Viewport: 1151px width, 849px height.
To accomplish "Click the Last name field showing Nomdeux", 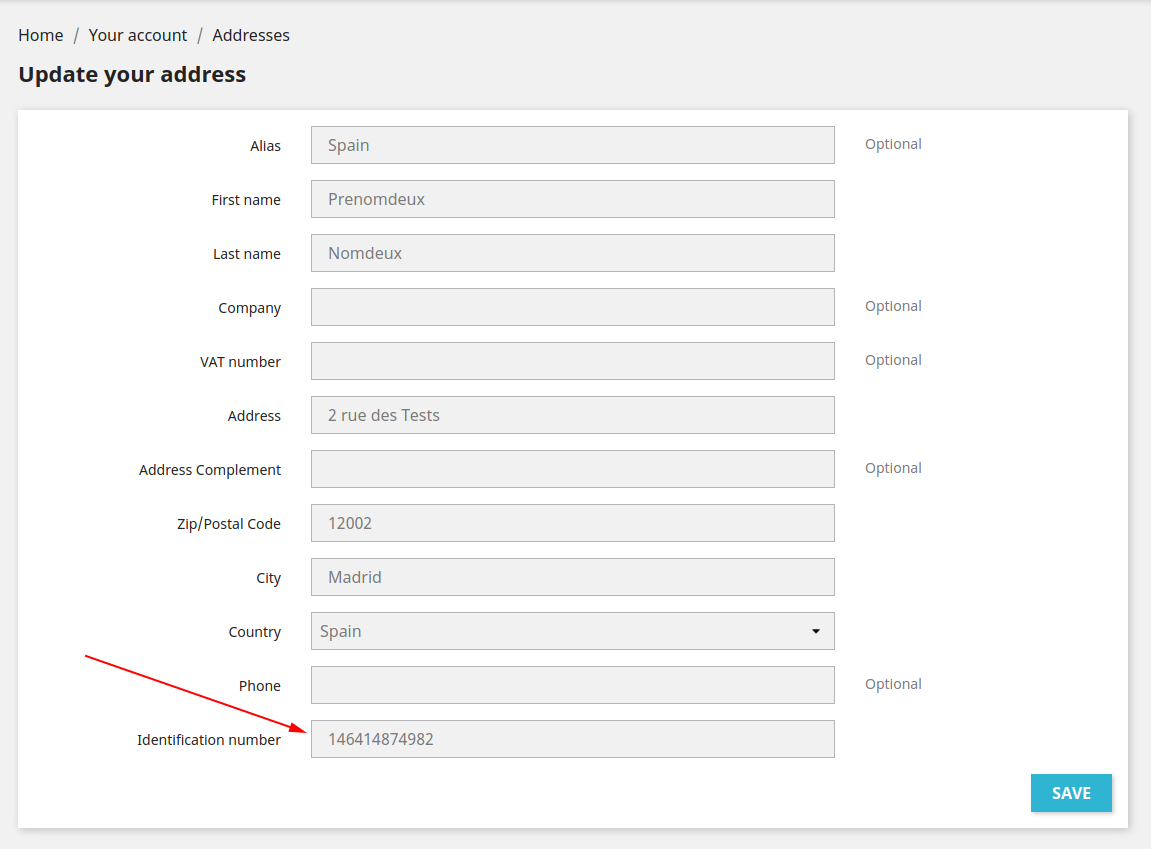I will tap(572, 252).
